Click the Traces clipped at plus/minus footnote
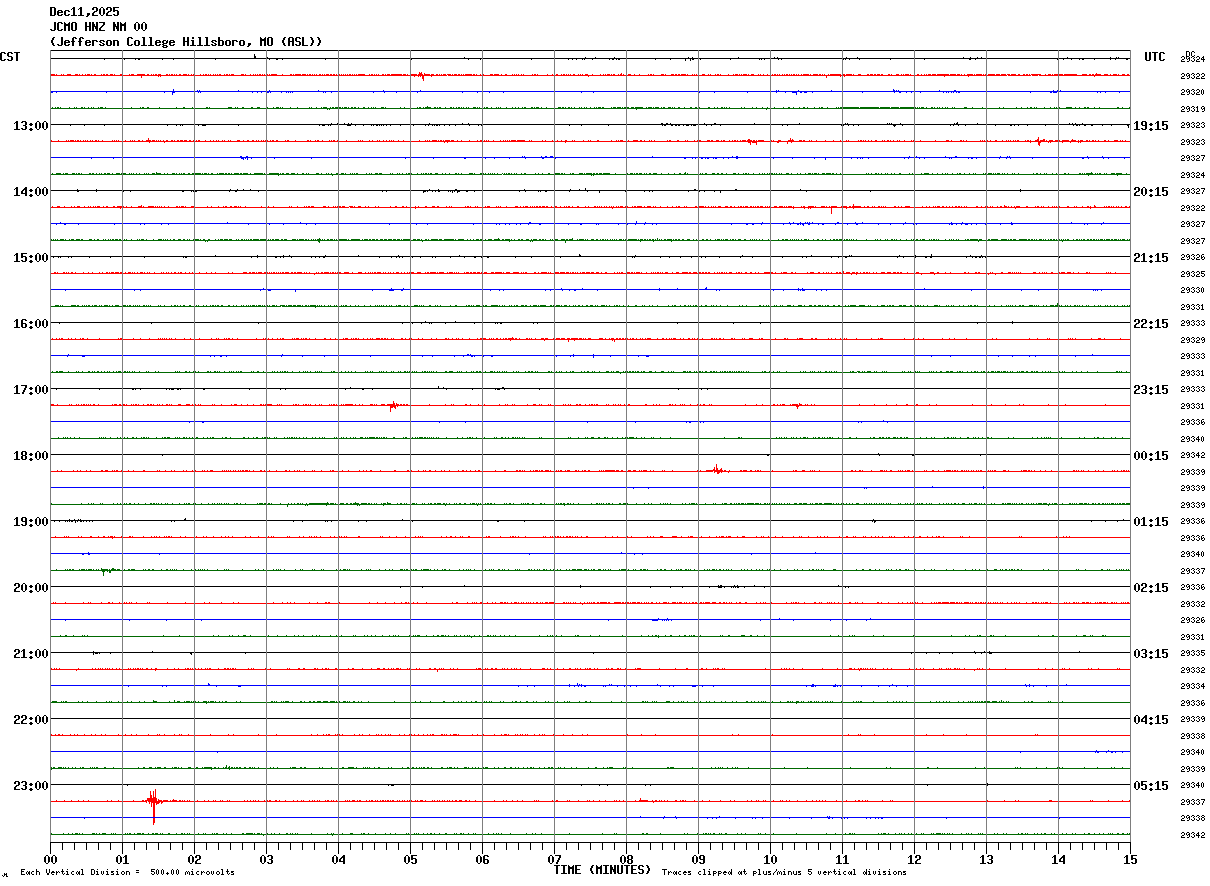1210x886 pixels. tap(784, 872)
